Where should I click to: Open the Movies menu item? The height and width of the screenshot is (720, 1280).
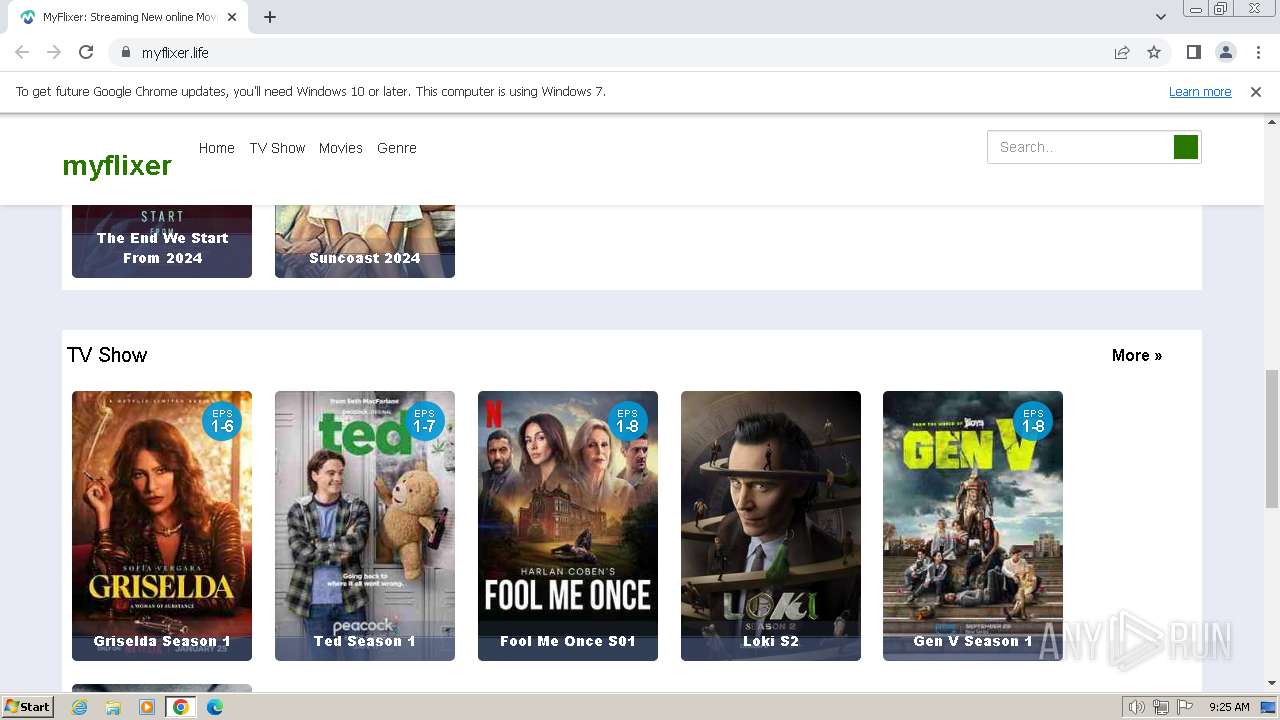(x=341, y=148)
